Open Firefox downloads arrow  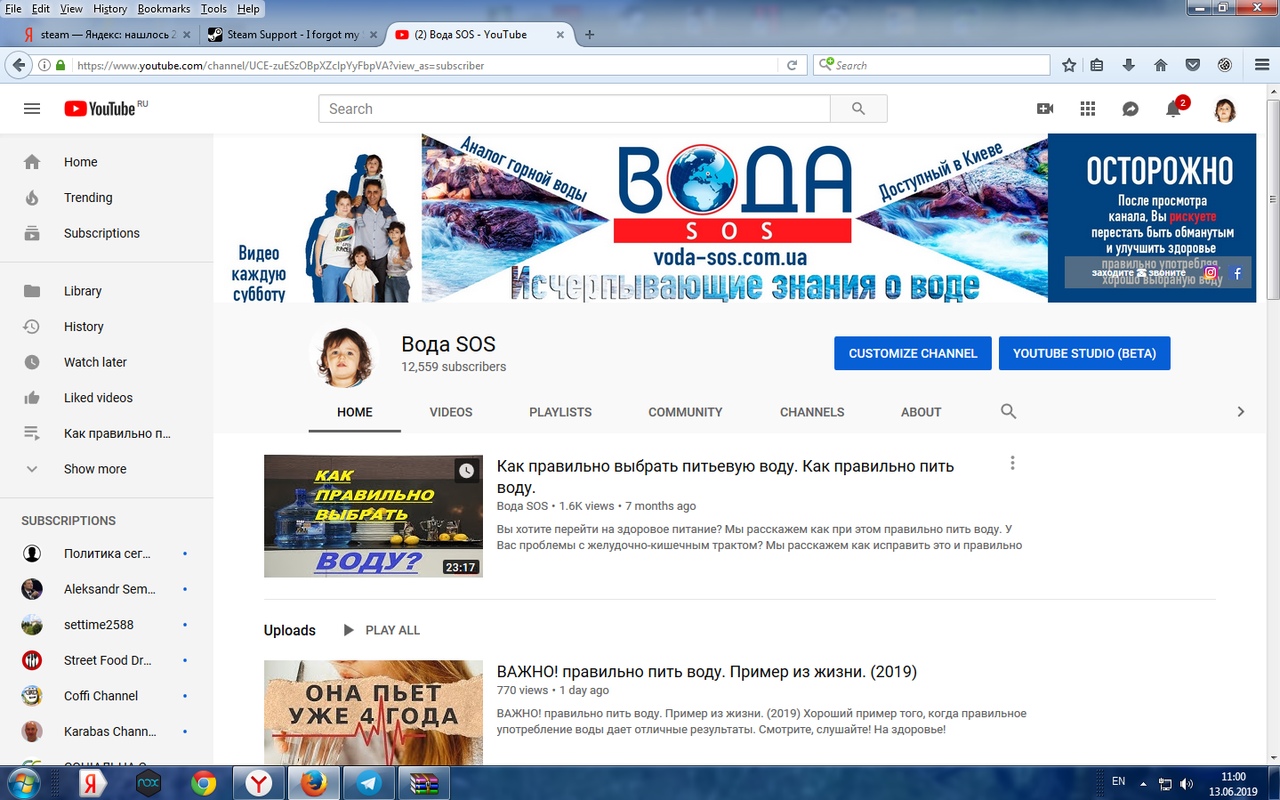pos(1129,65)
